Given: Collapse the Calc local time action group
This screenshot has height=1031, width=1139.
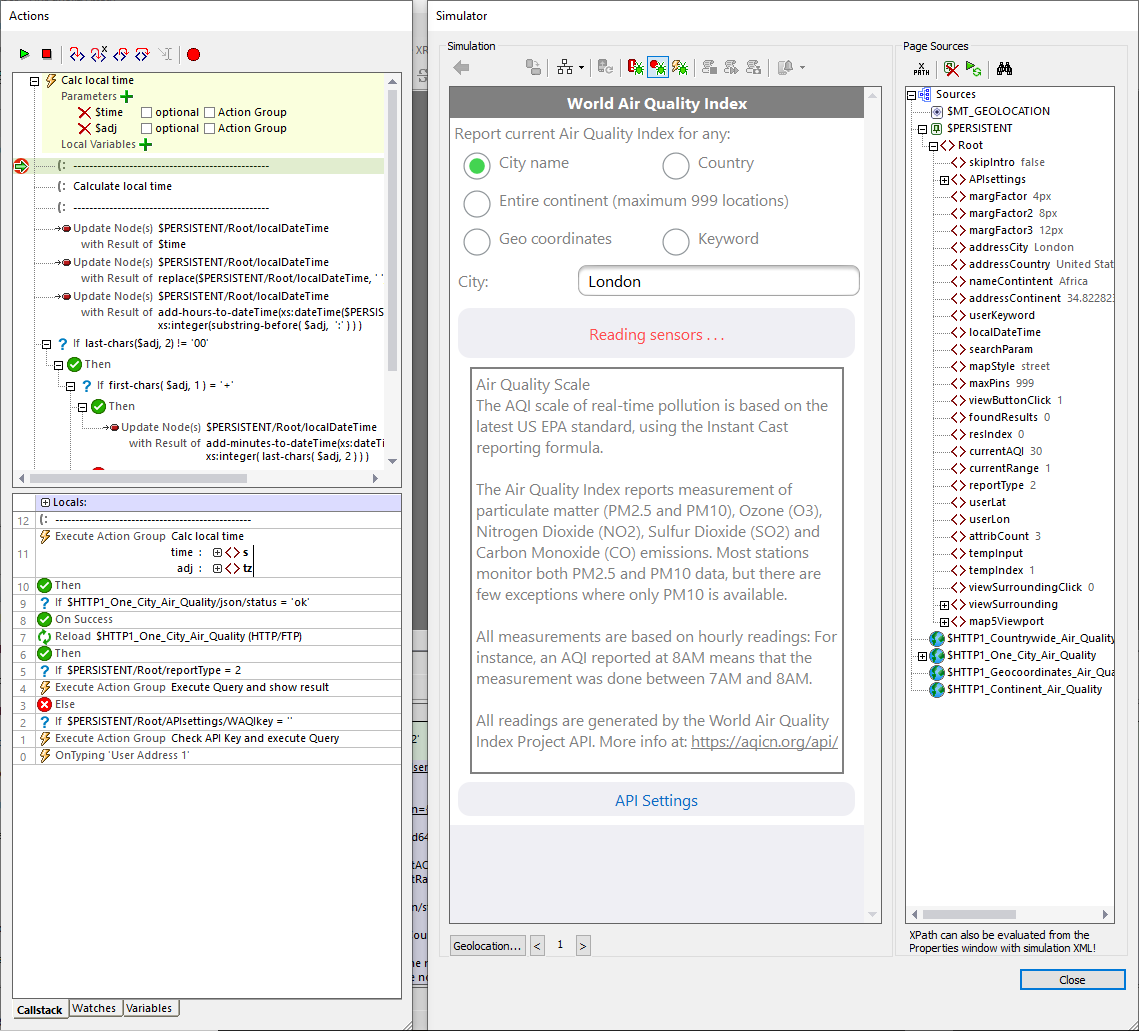Looking at the screenshot, I should [34, 81].
